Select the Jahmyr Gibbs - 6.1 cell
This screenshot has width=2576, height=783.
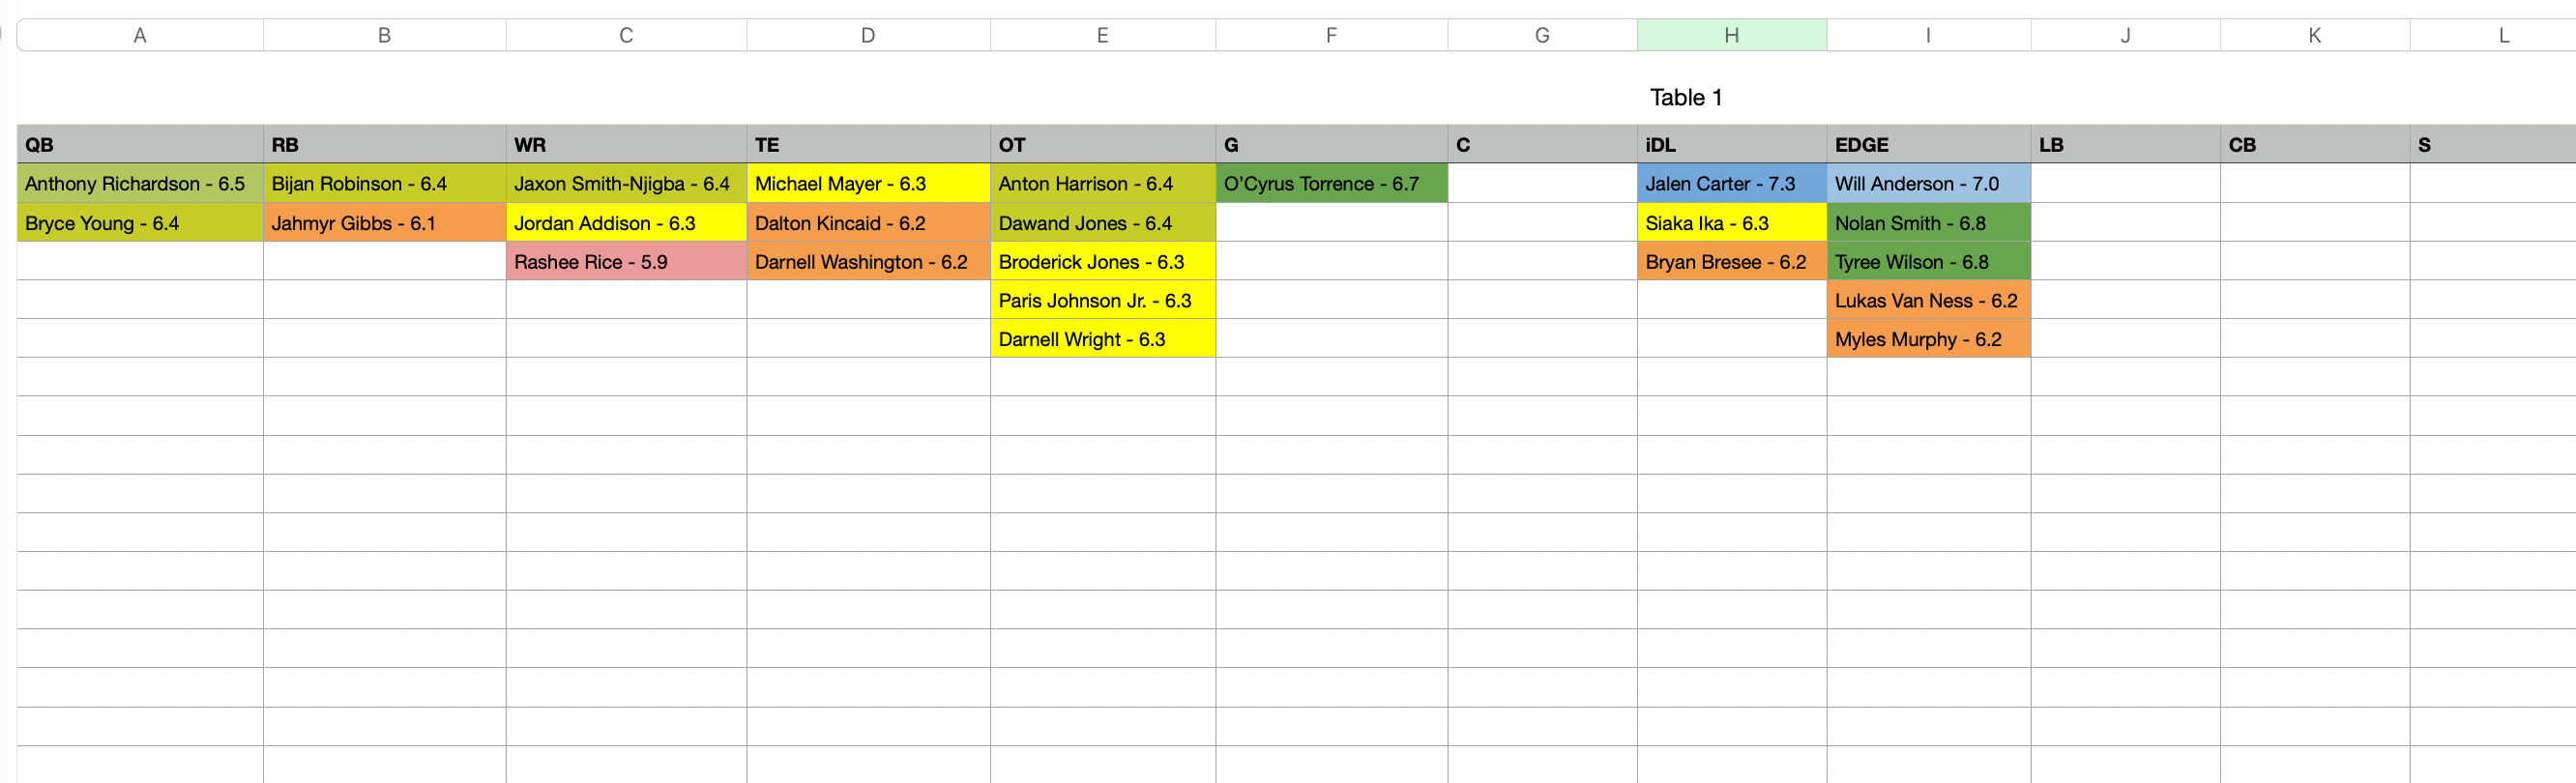[x=384, y=223]
